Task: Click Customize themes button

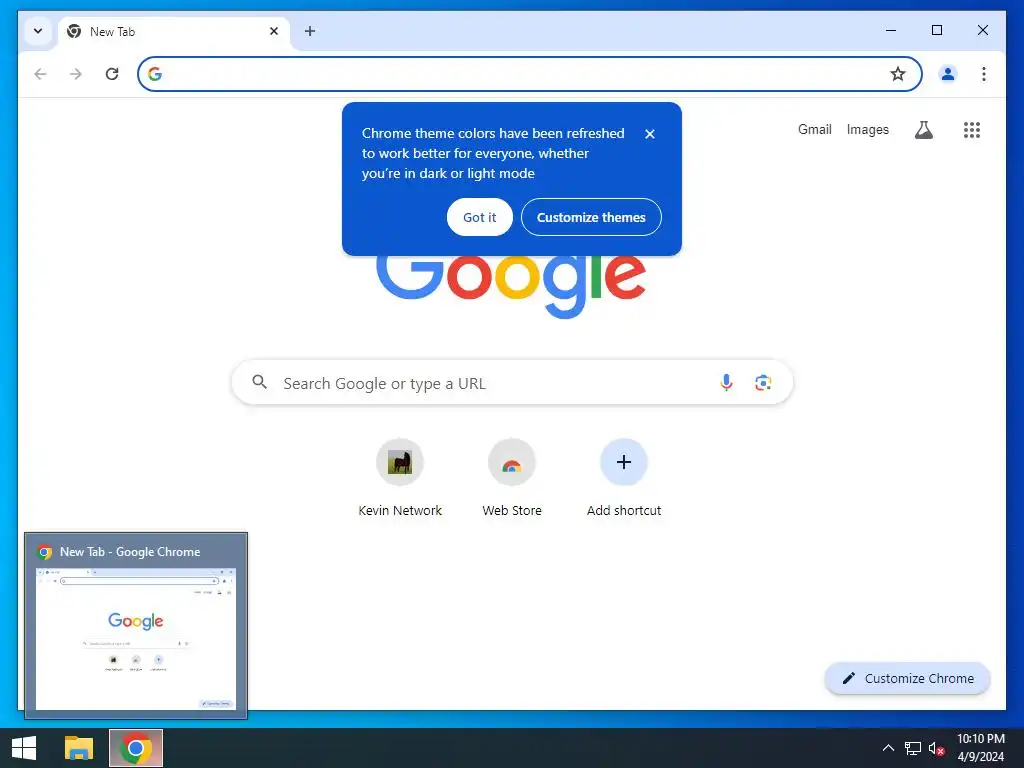Action: point(591,217)
